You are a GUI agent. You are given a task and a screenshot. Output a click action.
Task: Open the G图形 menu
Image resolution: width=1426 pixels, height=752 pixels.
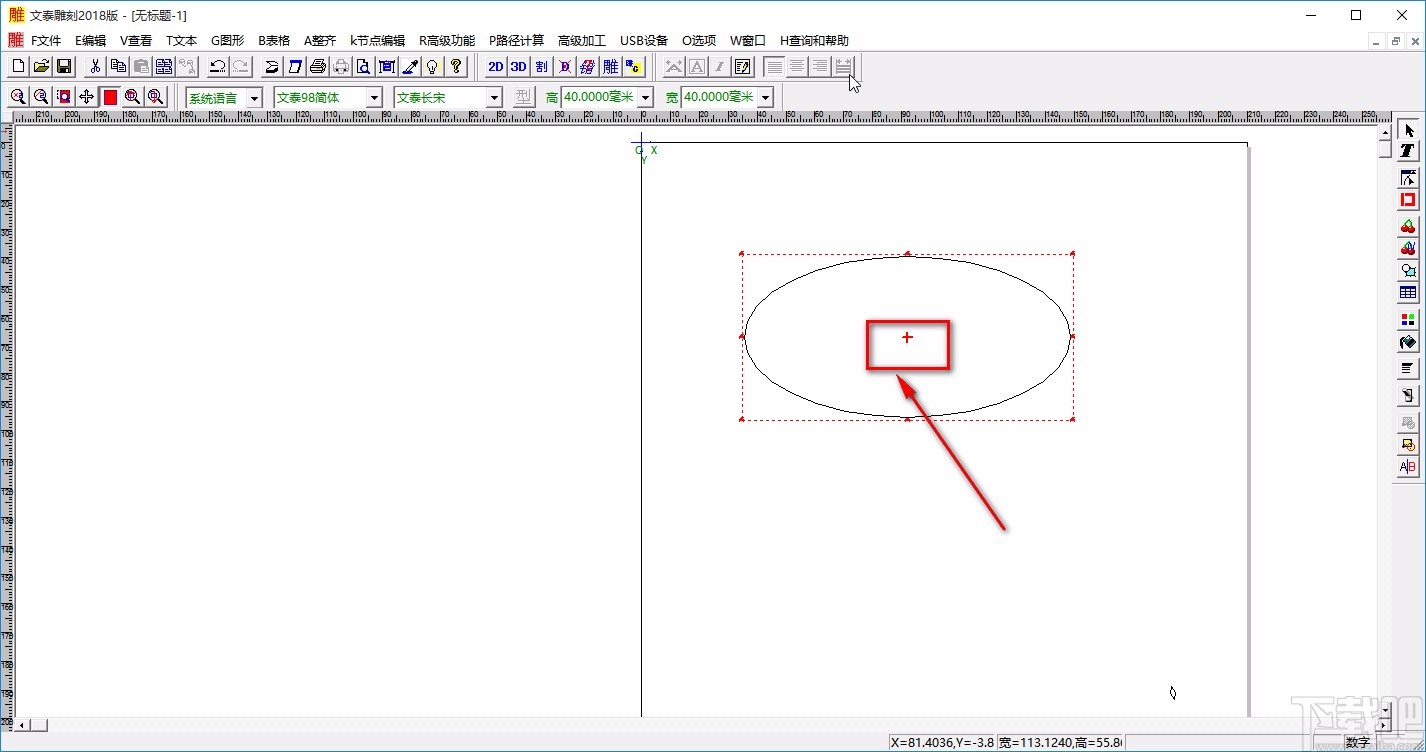pos(227,41)
